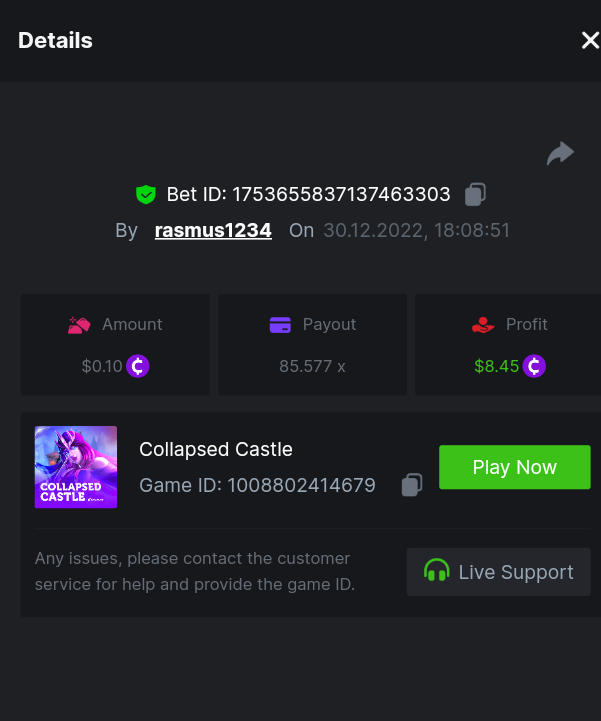Click the $8.45 profit value
This screenshot has height=721, width=601.
tap(497, 366)
